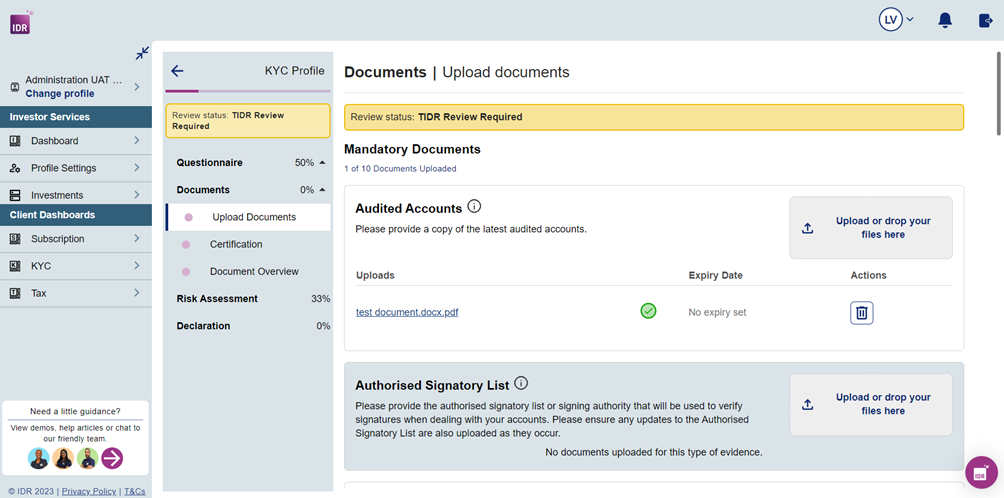Click the IDR logo

click(20, 22)
